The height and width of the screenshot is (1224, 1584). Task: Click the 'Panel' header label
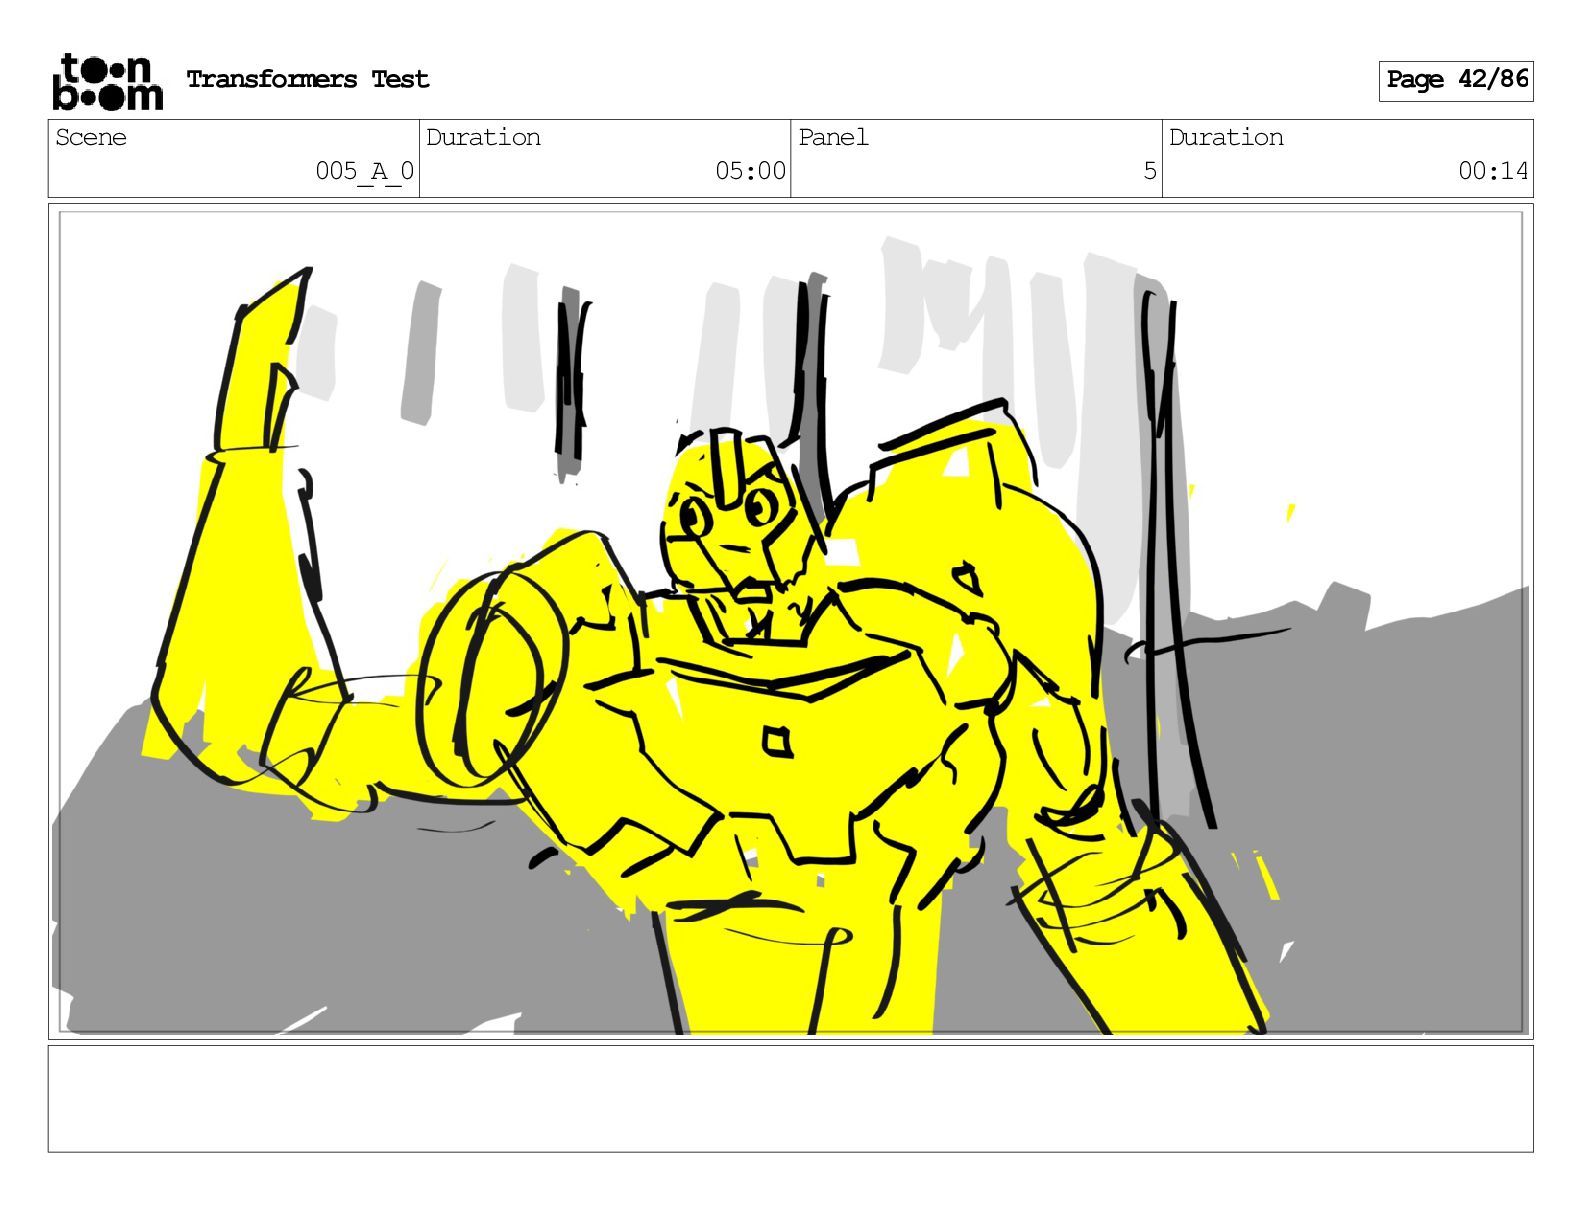(834, 138)
